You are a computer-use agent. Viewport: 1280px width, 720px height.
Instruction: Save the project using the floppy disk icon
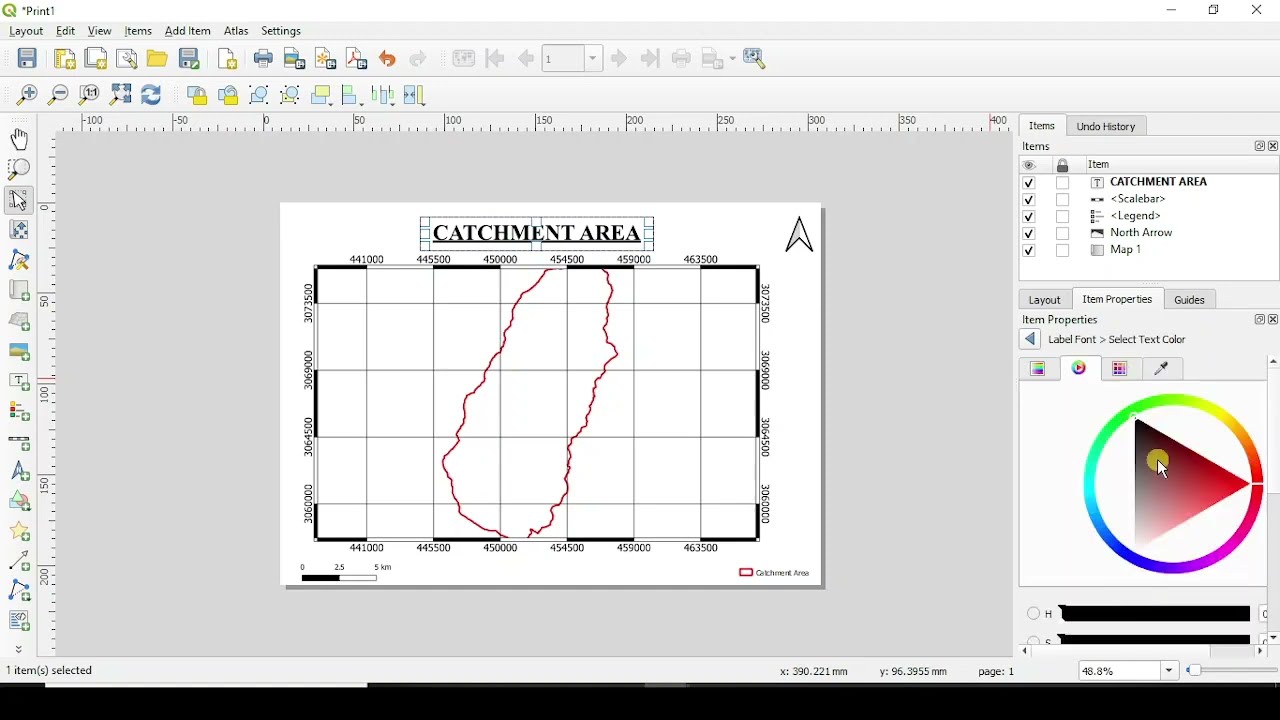click(27, 59)
